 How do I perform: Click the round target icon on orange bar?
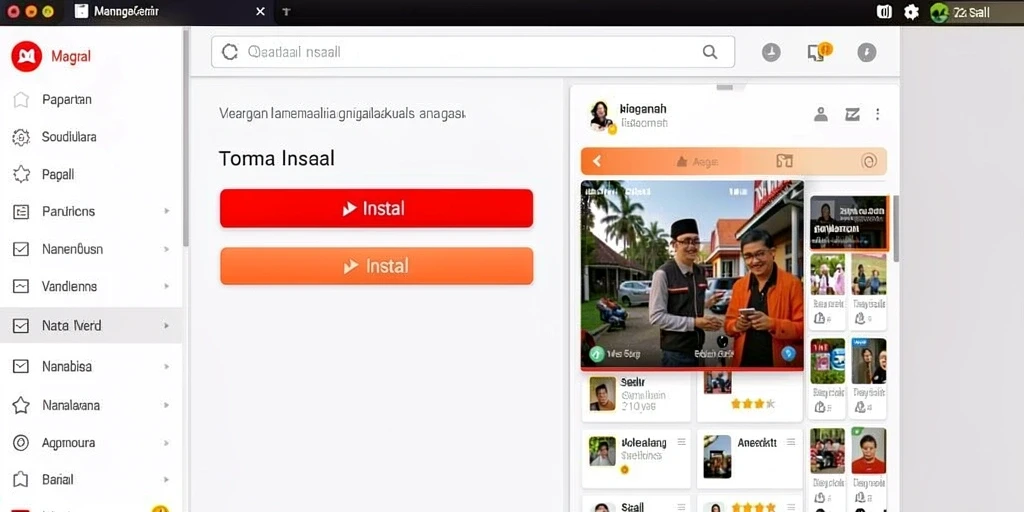(x=869, y=161)
